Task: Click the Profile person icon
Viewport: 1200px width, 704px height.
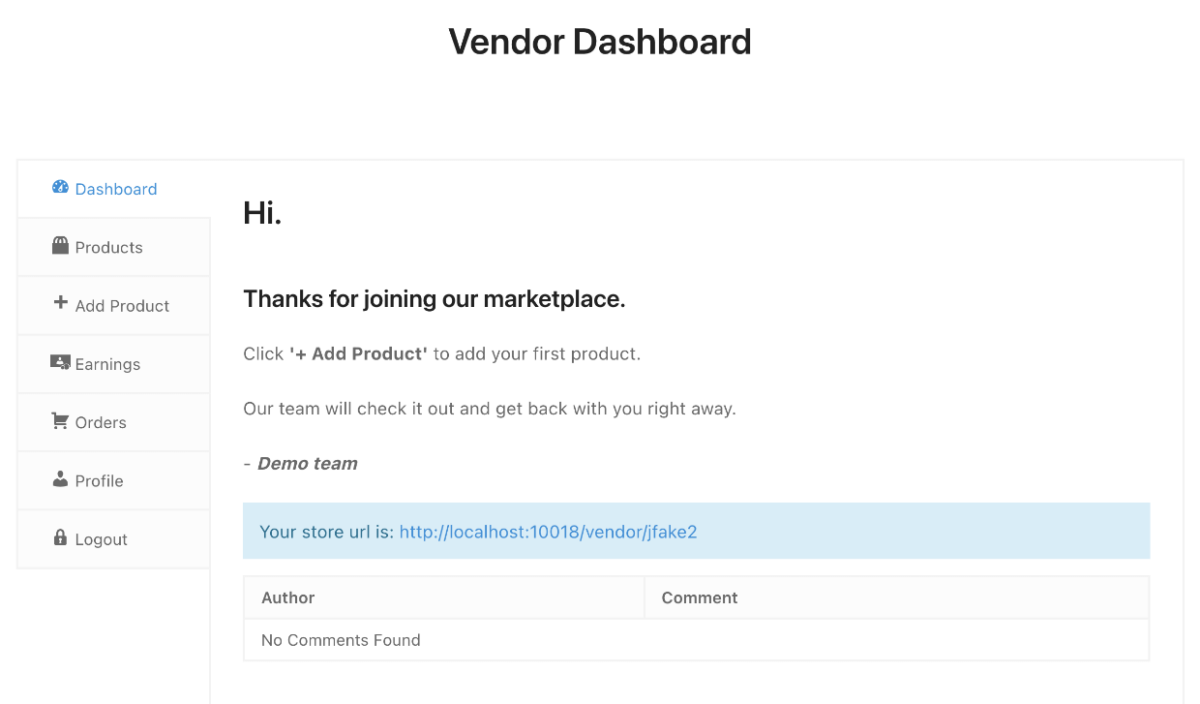Action: tap(60, 480)
